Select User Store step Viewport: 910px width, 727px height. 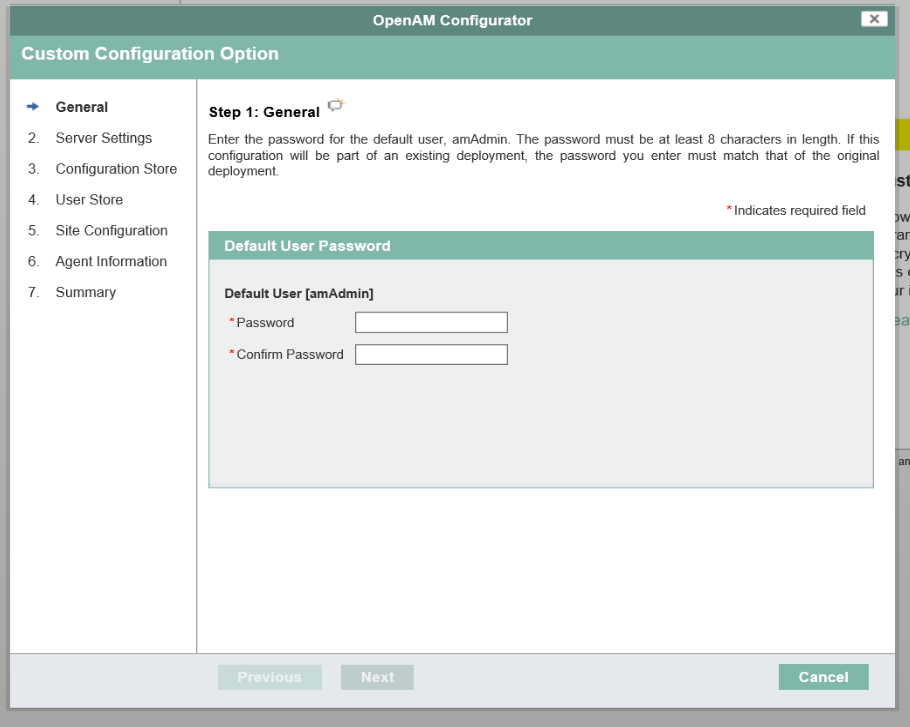[x=89, y=200]
